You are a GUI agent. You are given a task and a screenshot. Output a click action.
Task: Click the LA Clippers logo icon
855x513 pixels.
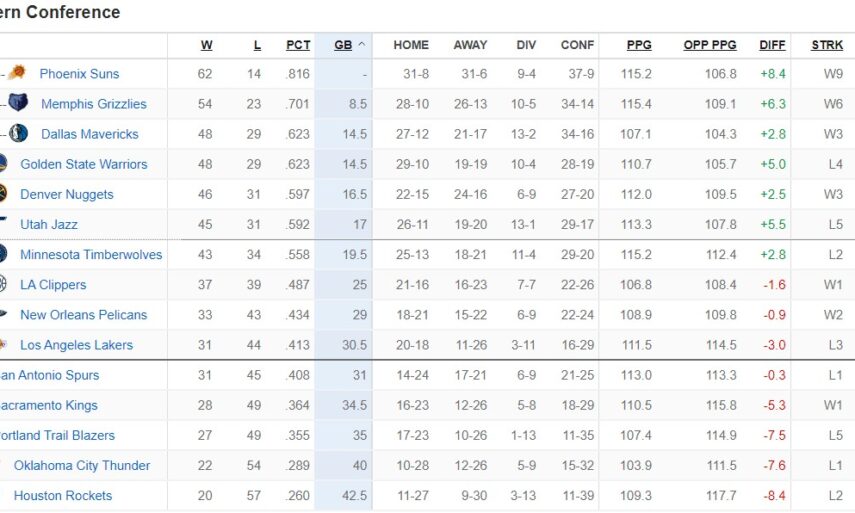click(3, 284)
